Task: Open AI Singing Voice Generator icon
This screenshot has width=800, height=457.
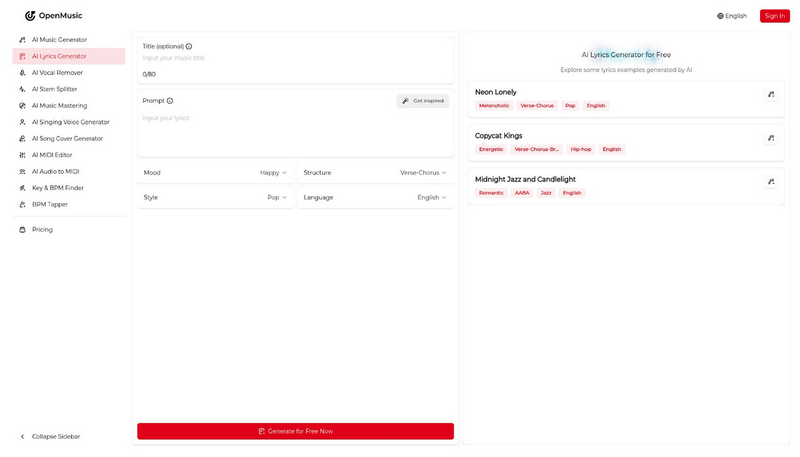Action: coord(22,122)
